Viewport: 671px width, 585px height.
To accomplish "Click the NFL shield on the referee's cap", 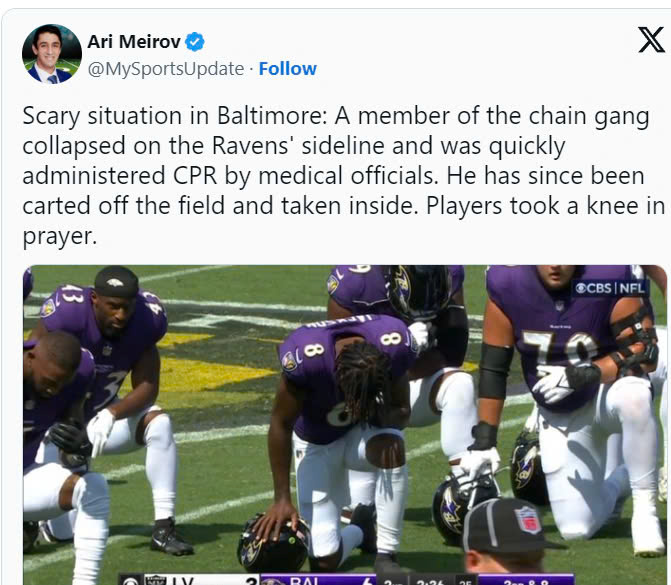I will (x=528, y=519).
